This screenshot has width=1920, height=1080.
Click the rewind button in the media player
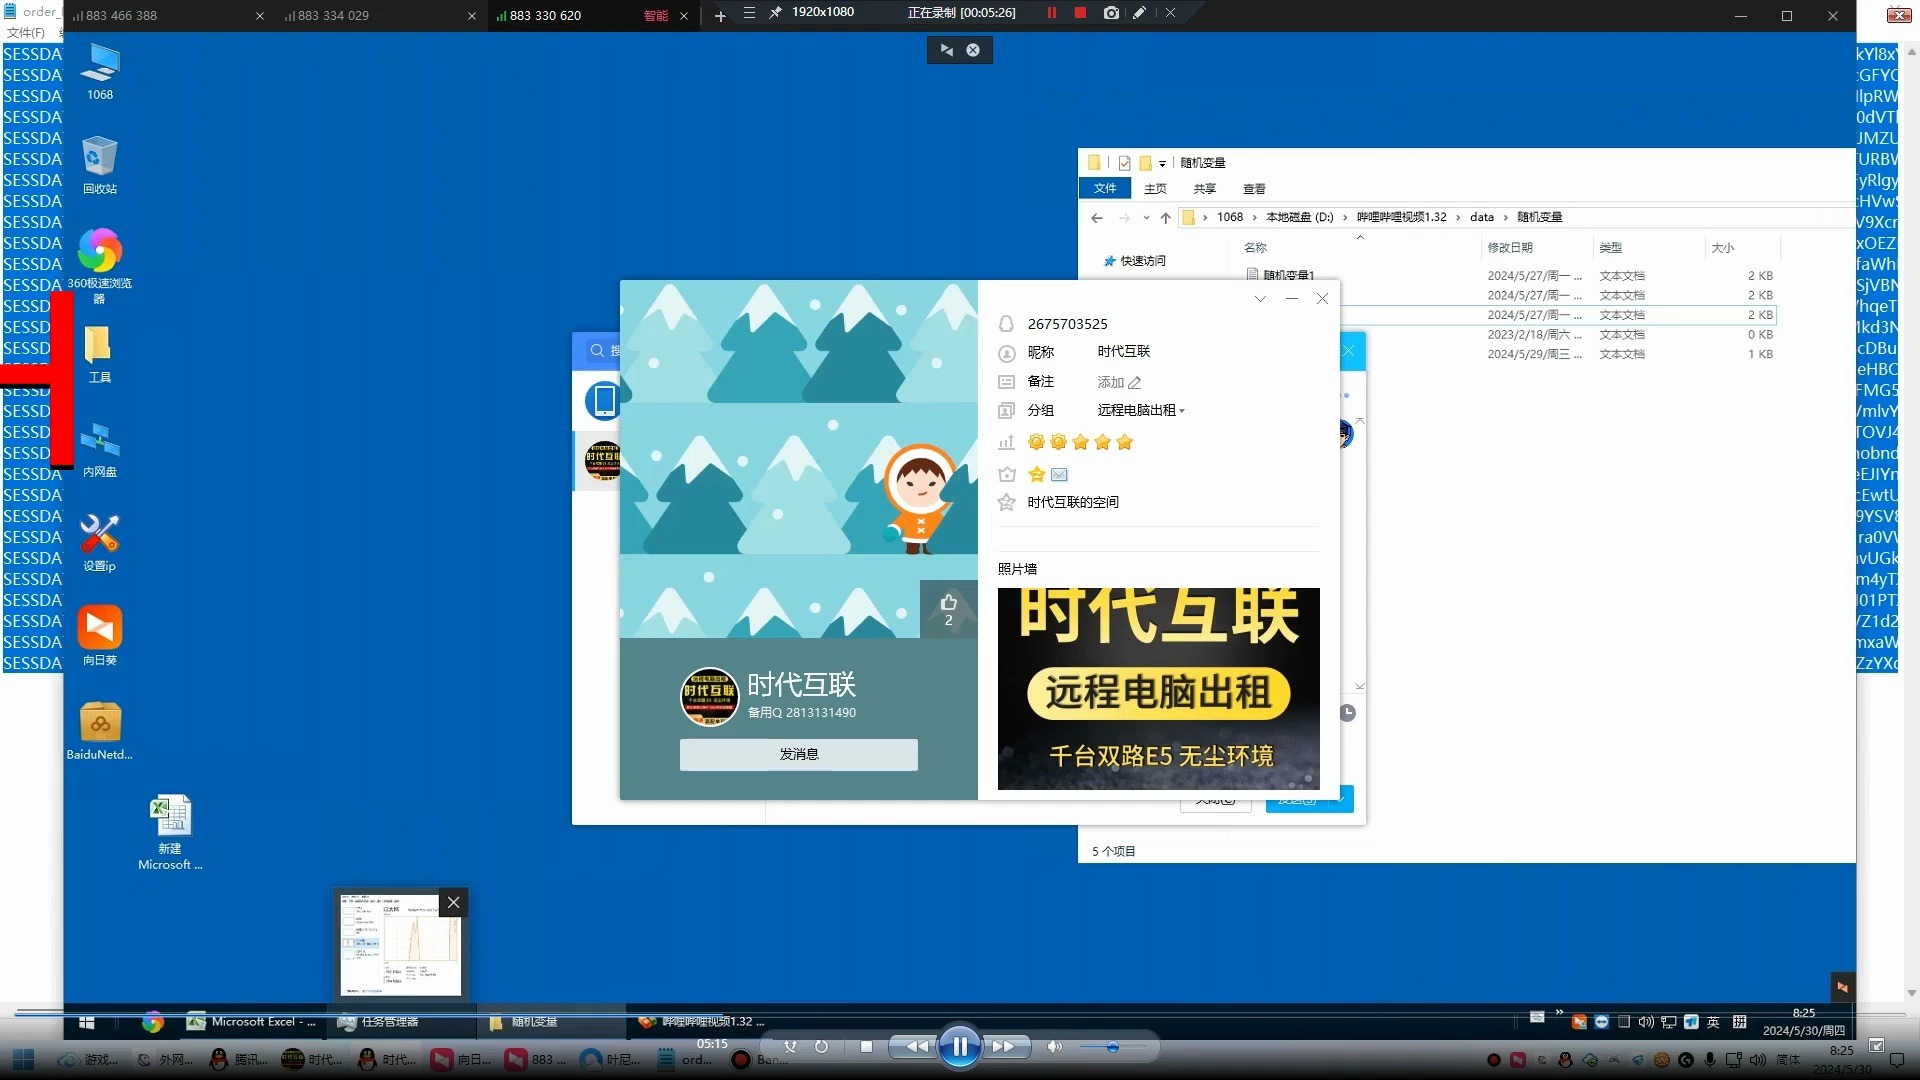coord(915,1047)
